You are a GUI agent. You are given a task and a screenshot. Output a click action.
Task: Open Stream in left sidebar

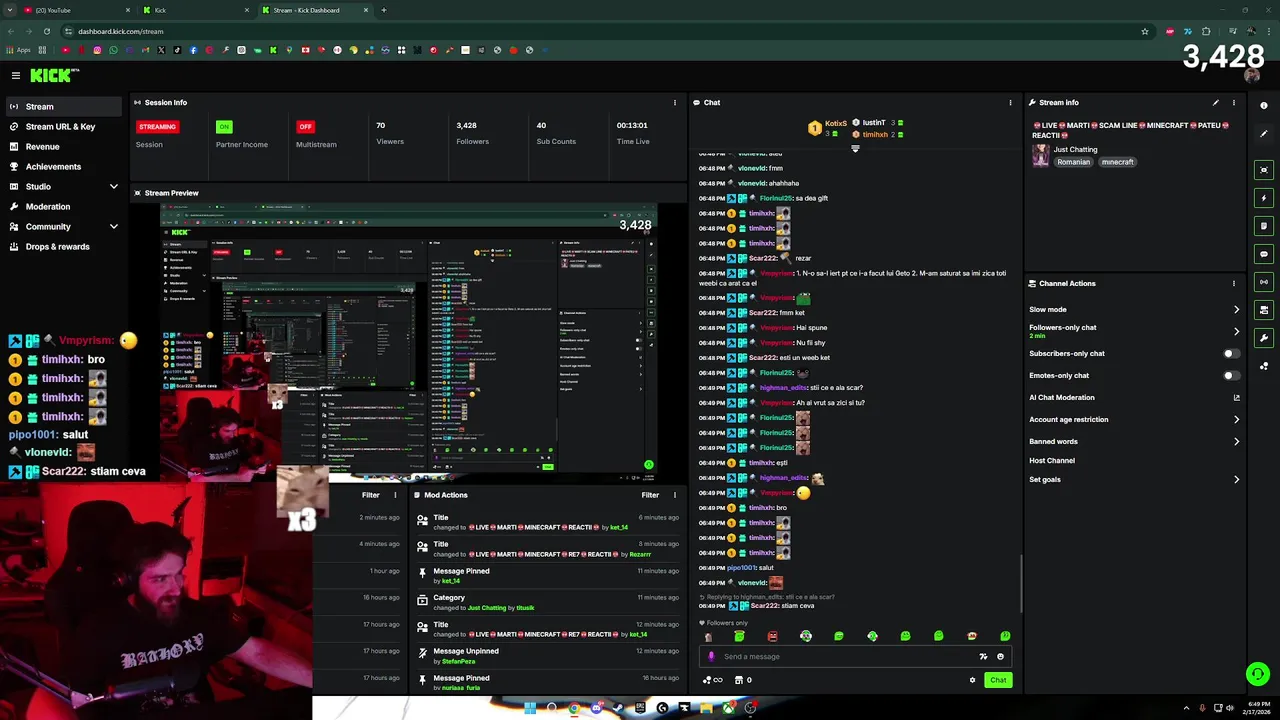click(62, 106)
